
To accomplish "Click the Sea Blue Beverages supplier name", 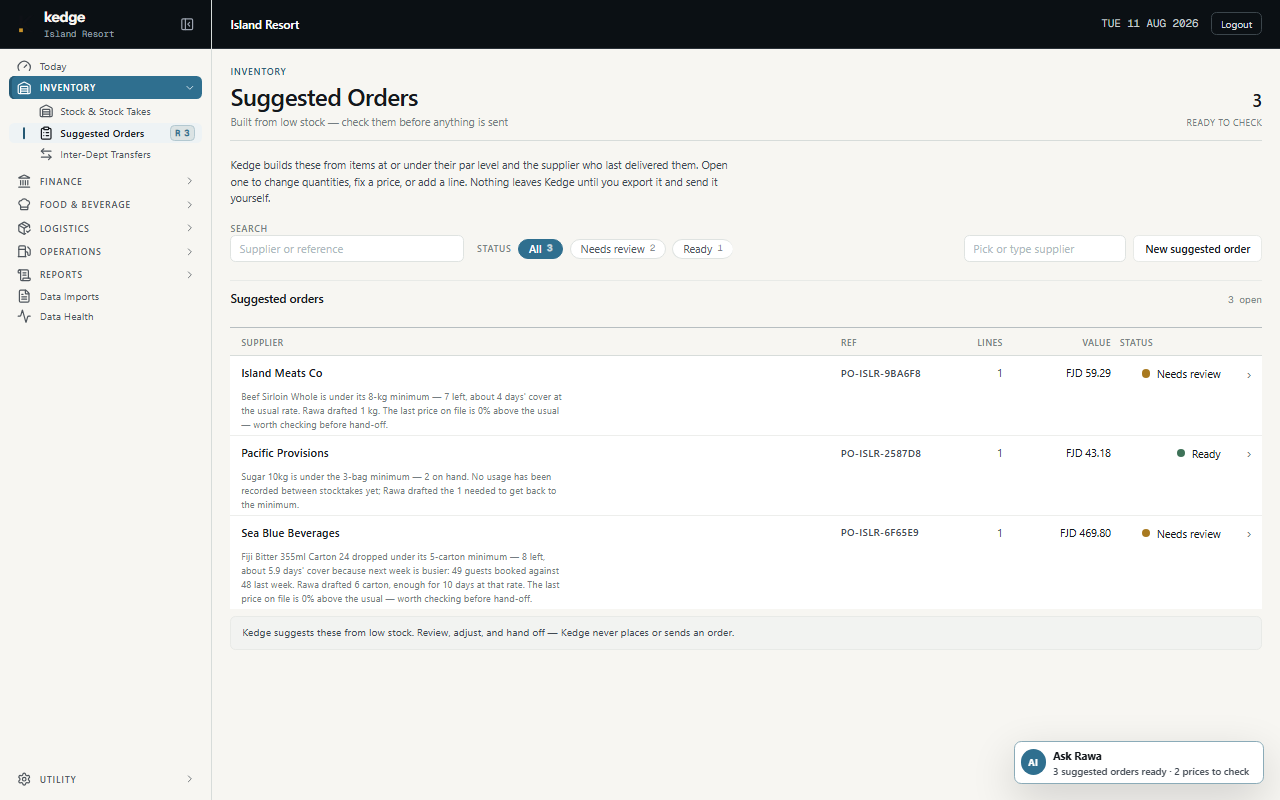I will click(290, 533).
